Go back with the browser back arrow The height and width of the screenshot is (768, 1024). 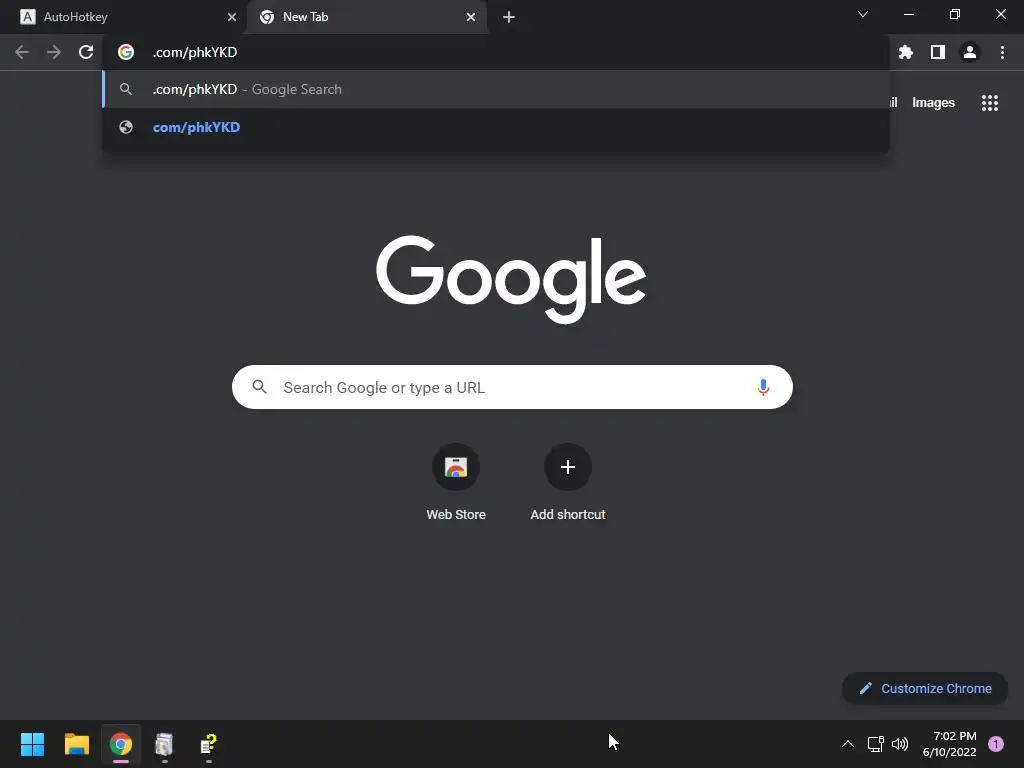(x=22, y=52)
